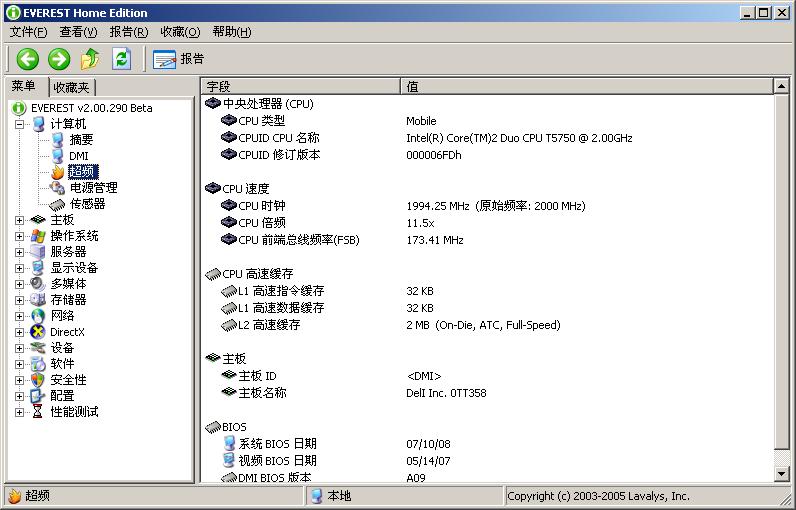Click the 摘要 summary icon

click(x=57, y=140)
